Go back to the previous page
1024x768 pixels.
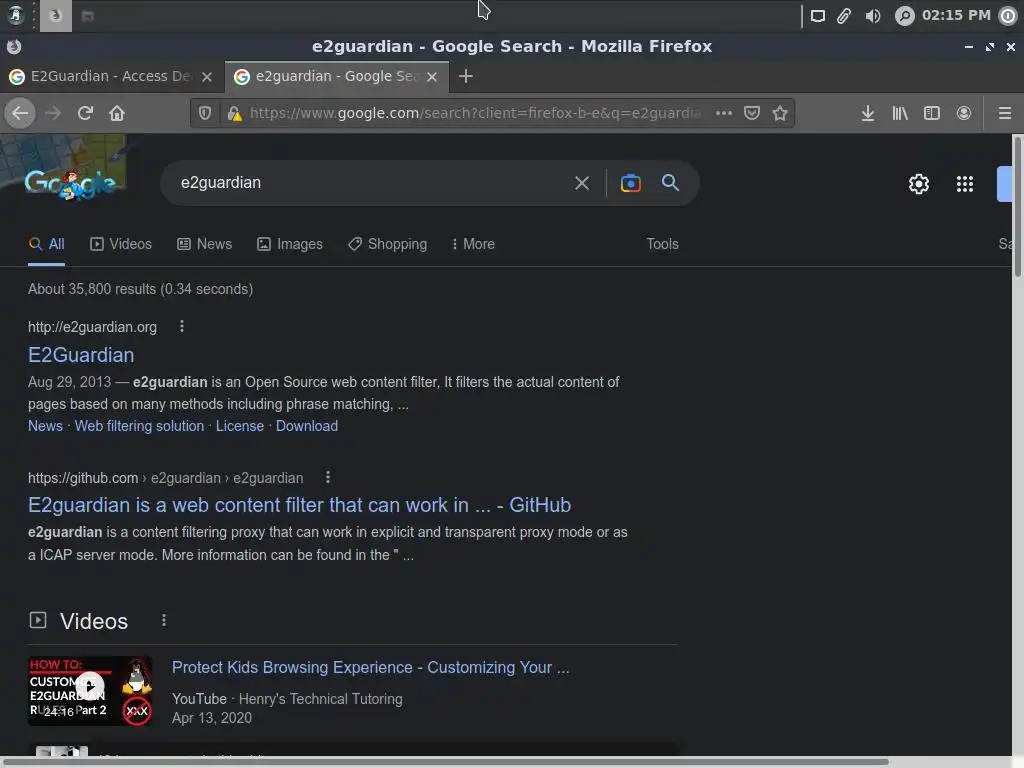pos(20,113)
